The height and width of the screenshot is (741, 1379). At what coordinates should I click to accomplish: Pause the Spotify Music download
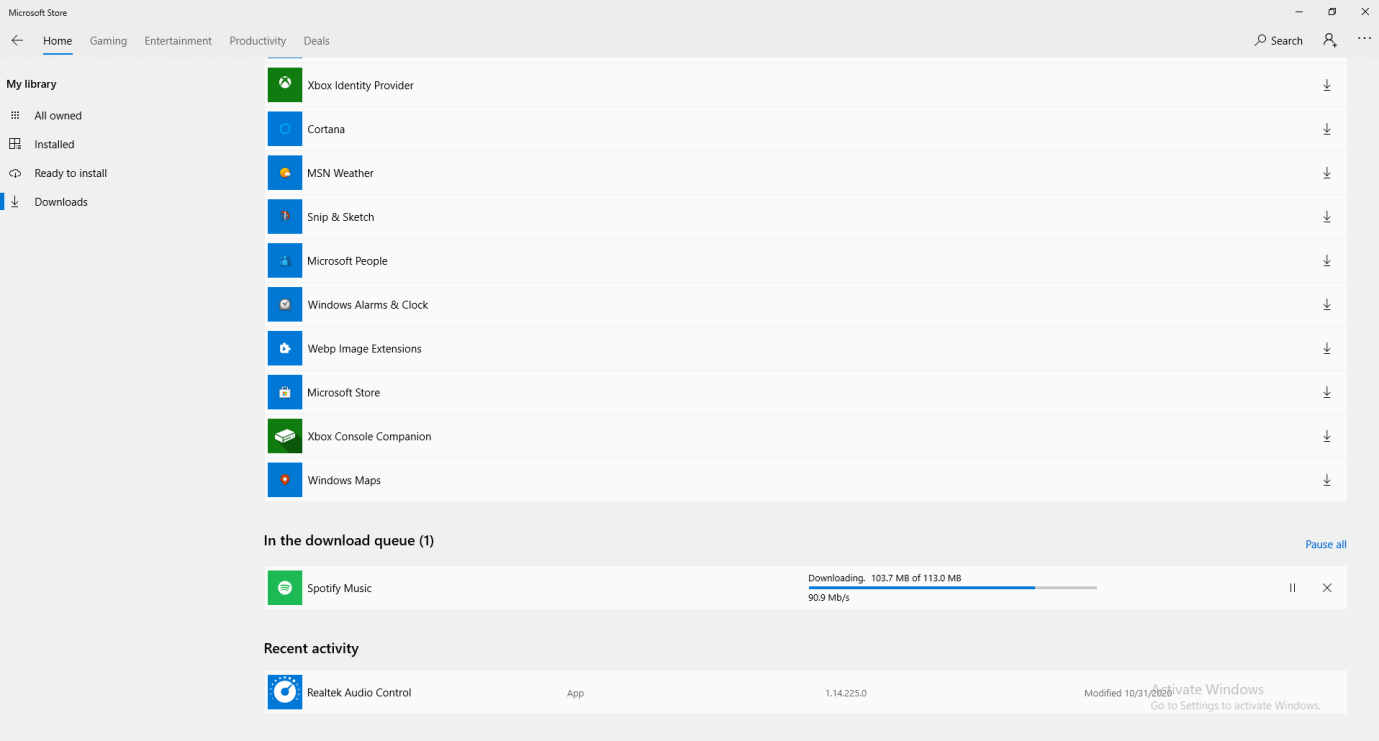[x=1292, y=588]
